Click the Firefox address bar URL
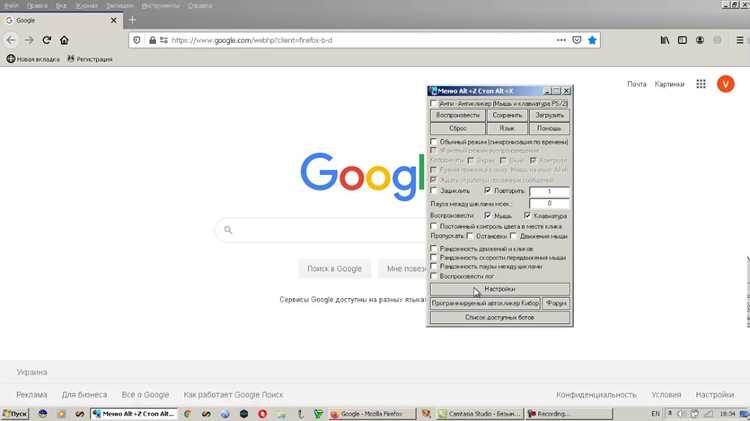The width and height of the screenshot is (750, 421). [x=252, y=40]
